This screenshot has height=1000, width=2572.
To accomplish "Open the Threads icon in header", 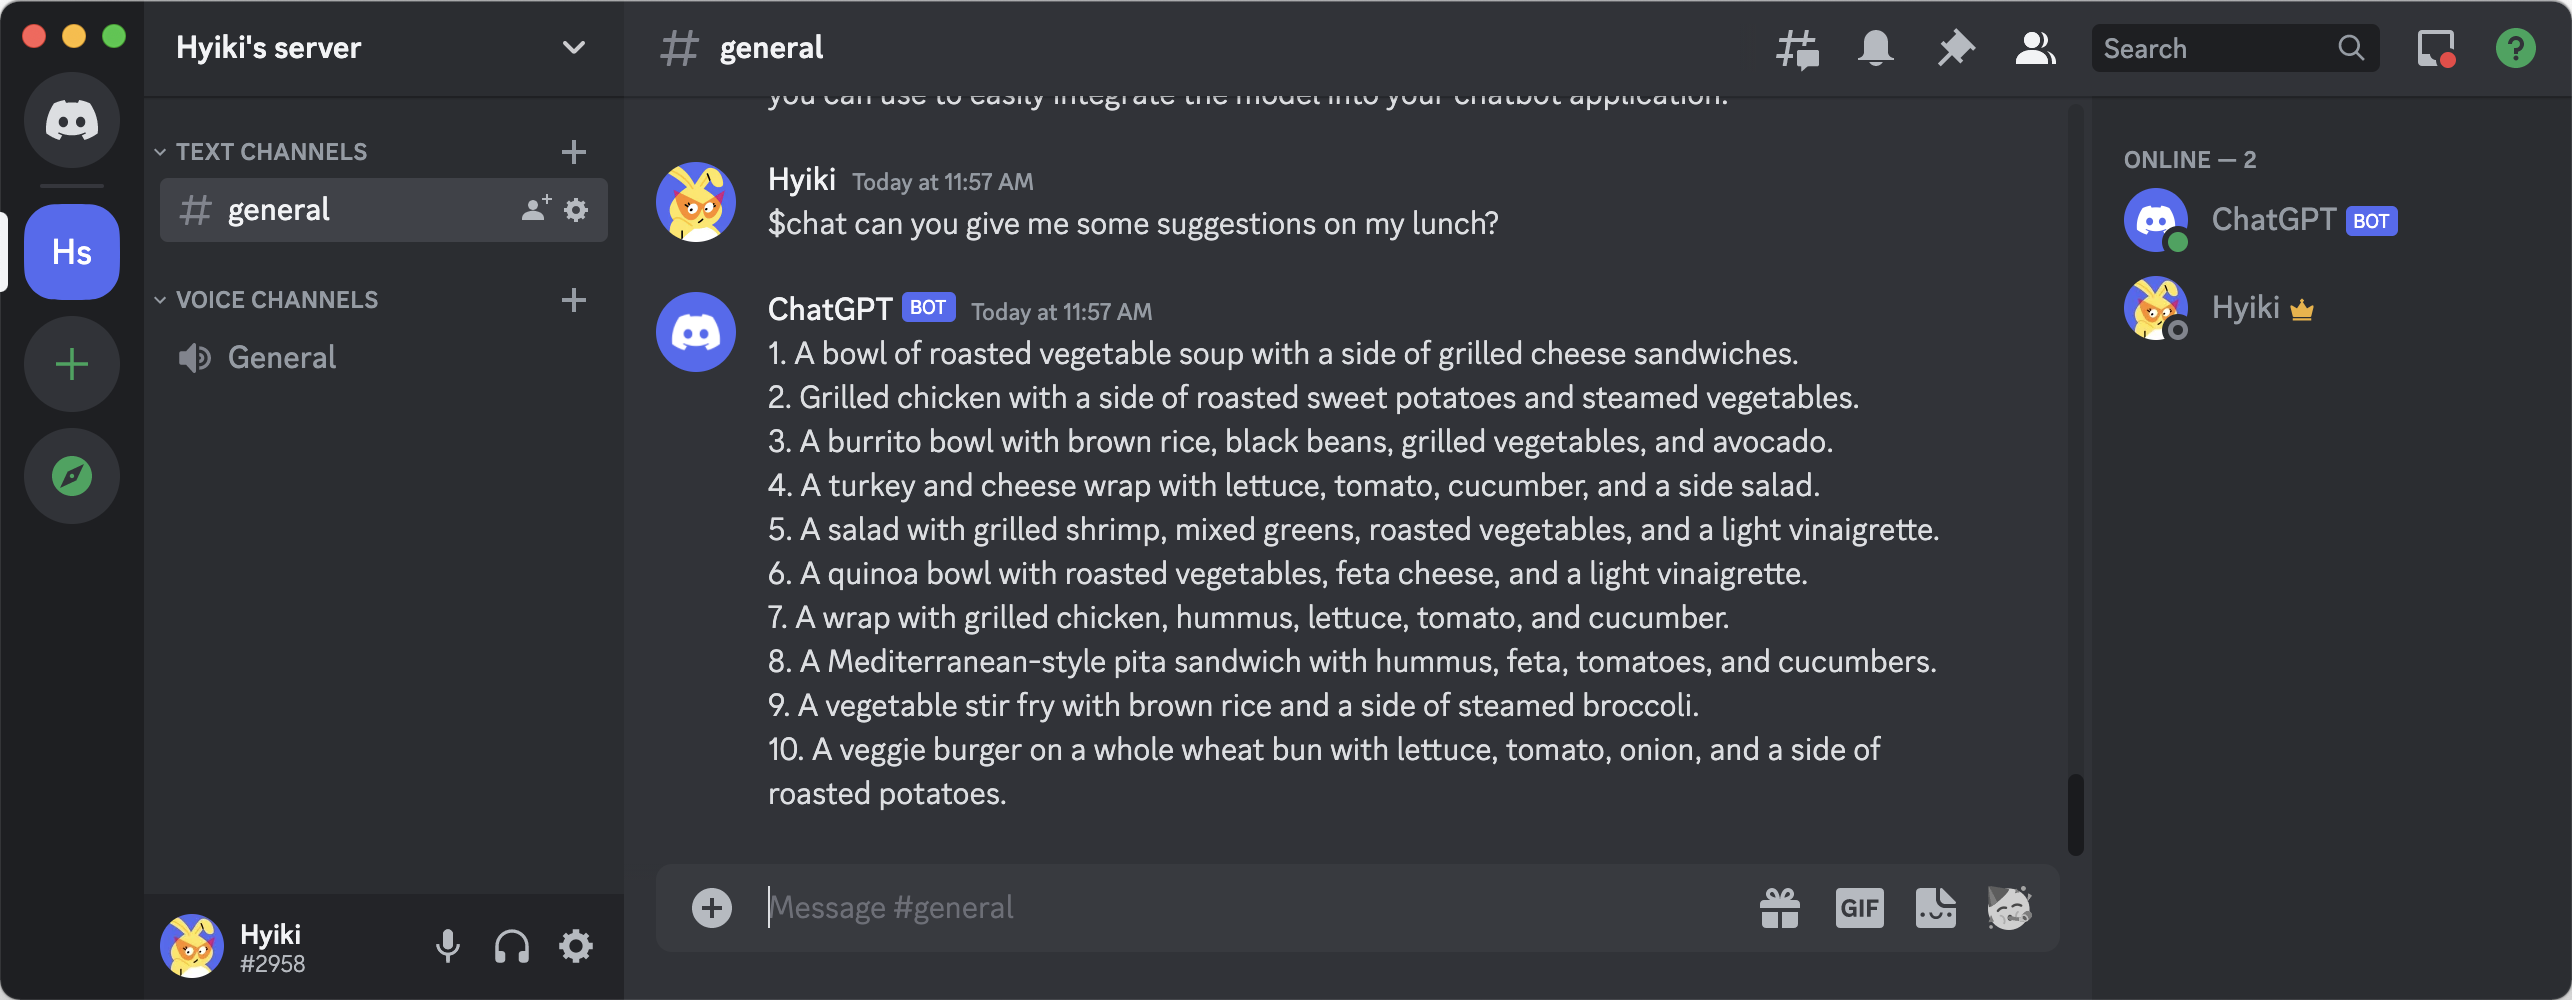I will point(1796,48).
